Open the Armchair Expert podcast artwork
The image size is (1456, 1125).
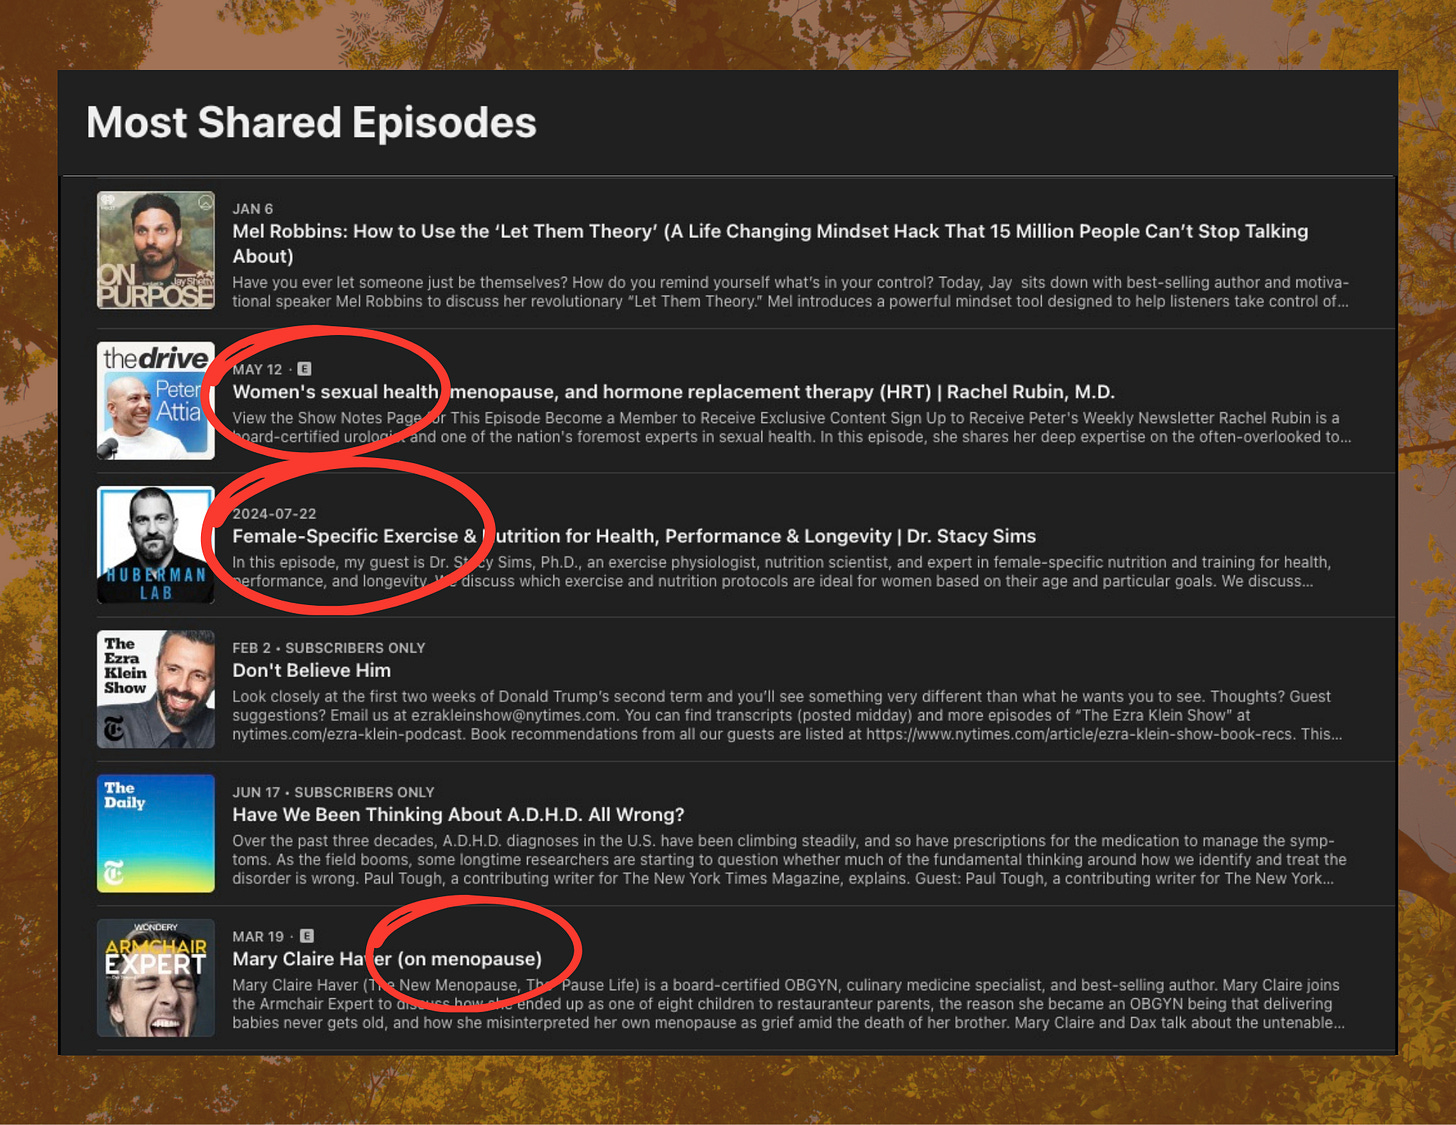155,978
